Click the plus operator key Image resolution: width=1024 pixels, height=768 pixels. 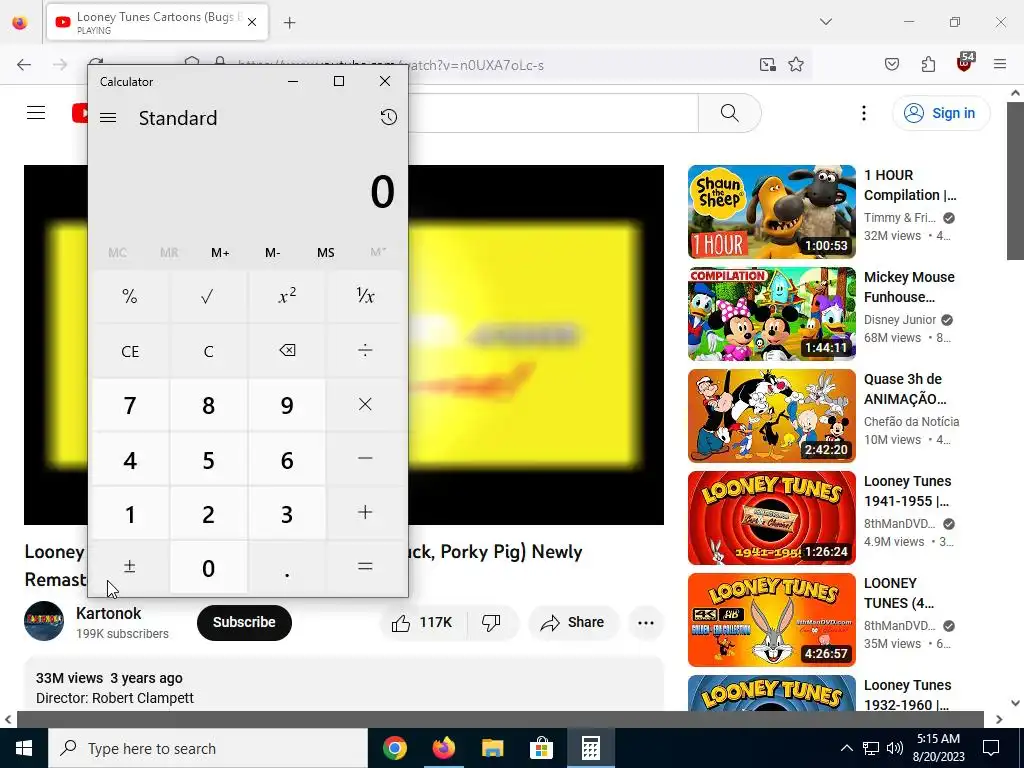coord(365,513)
